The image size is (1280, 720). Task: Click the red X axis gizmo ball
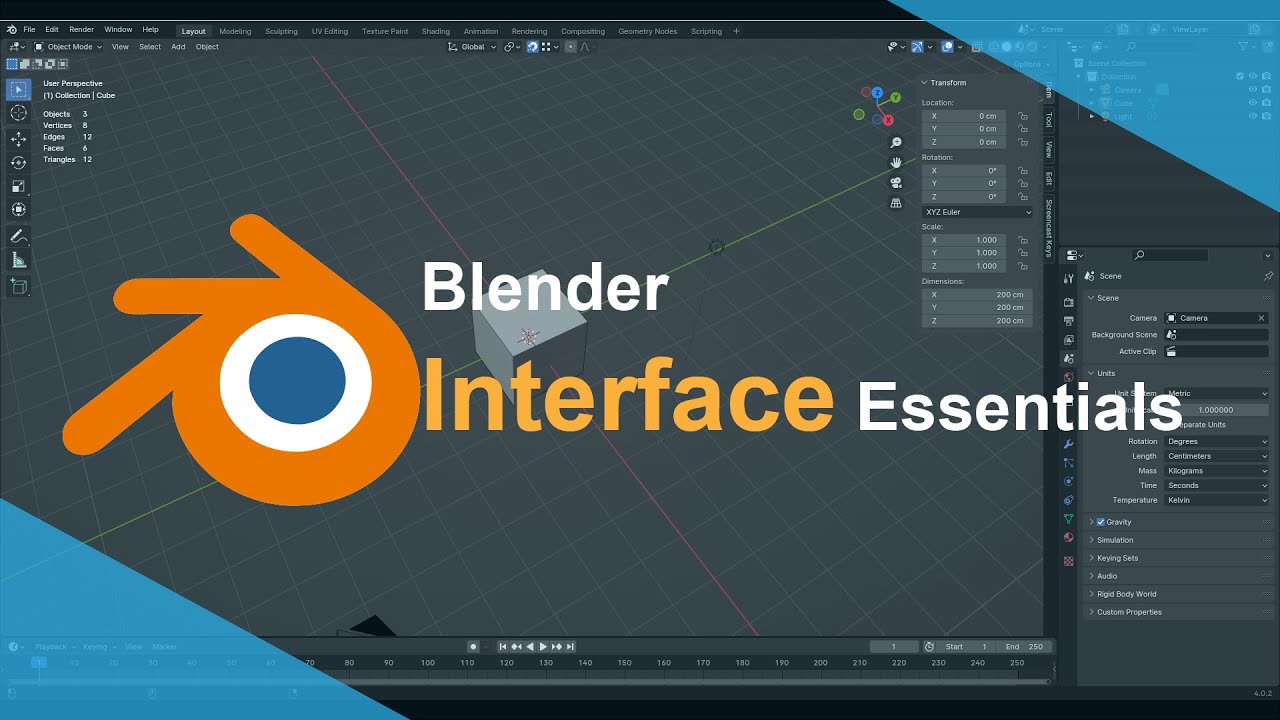(888, 120)
